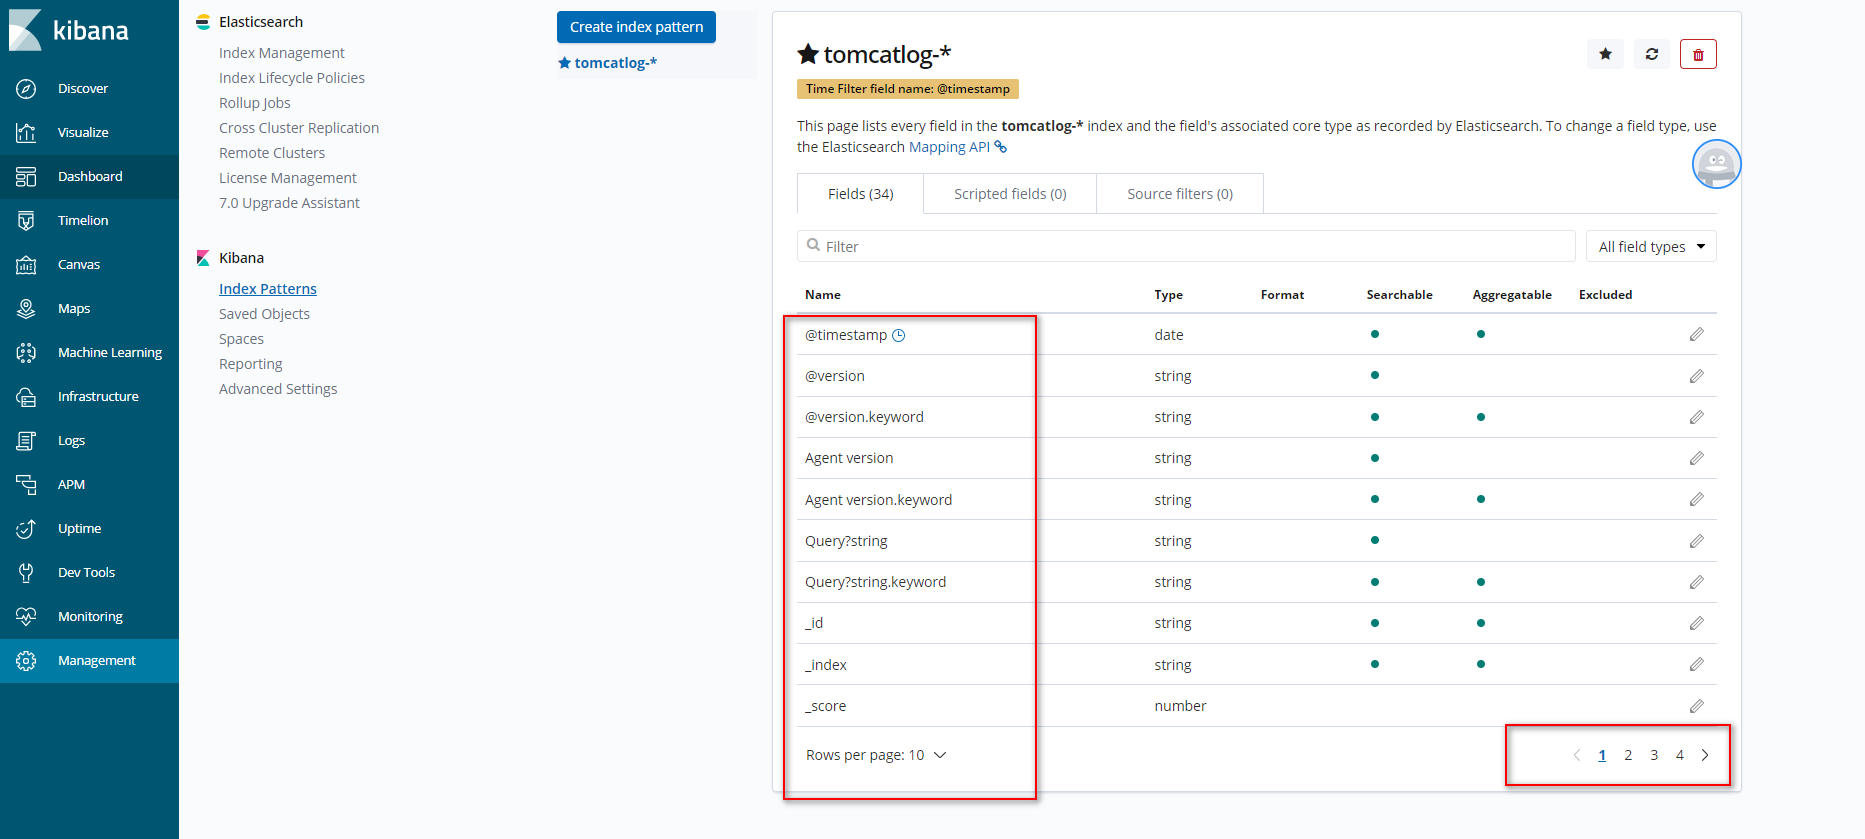Edit the @version.keyword field
Viewport: 1865px width, 839px height.
1697,417
